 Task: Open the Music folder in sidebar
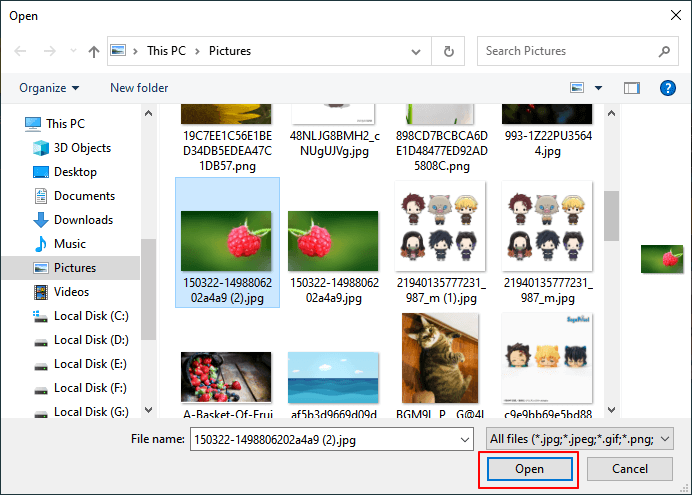pyautogui.click(x=70, y=244)
